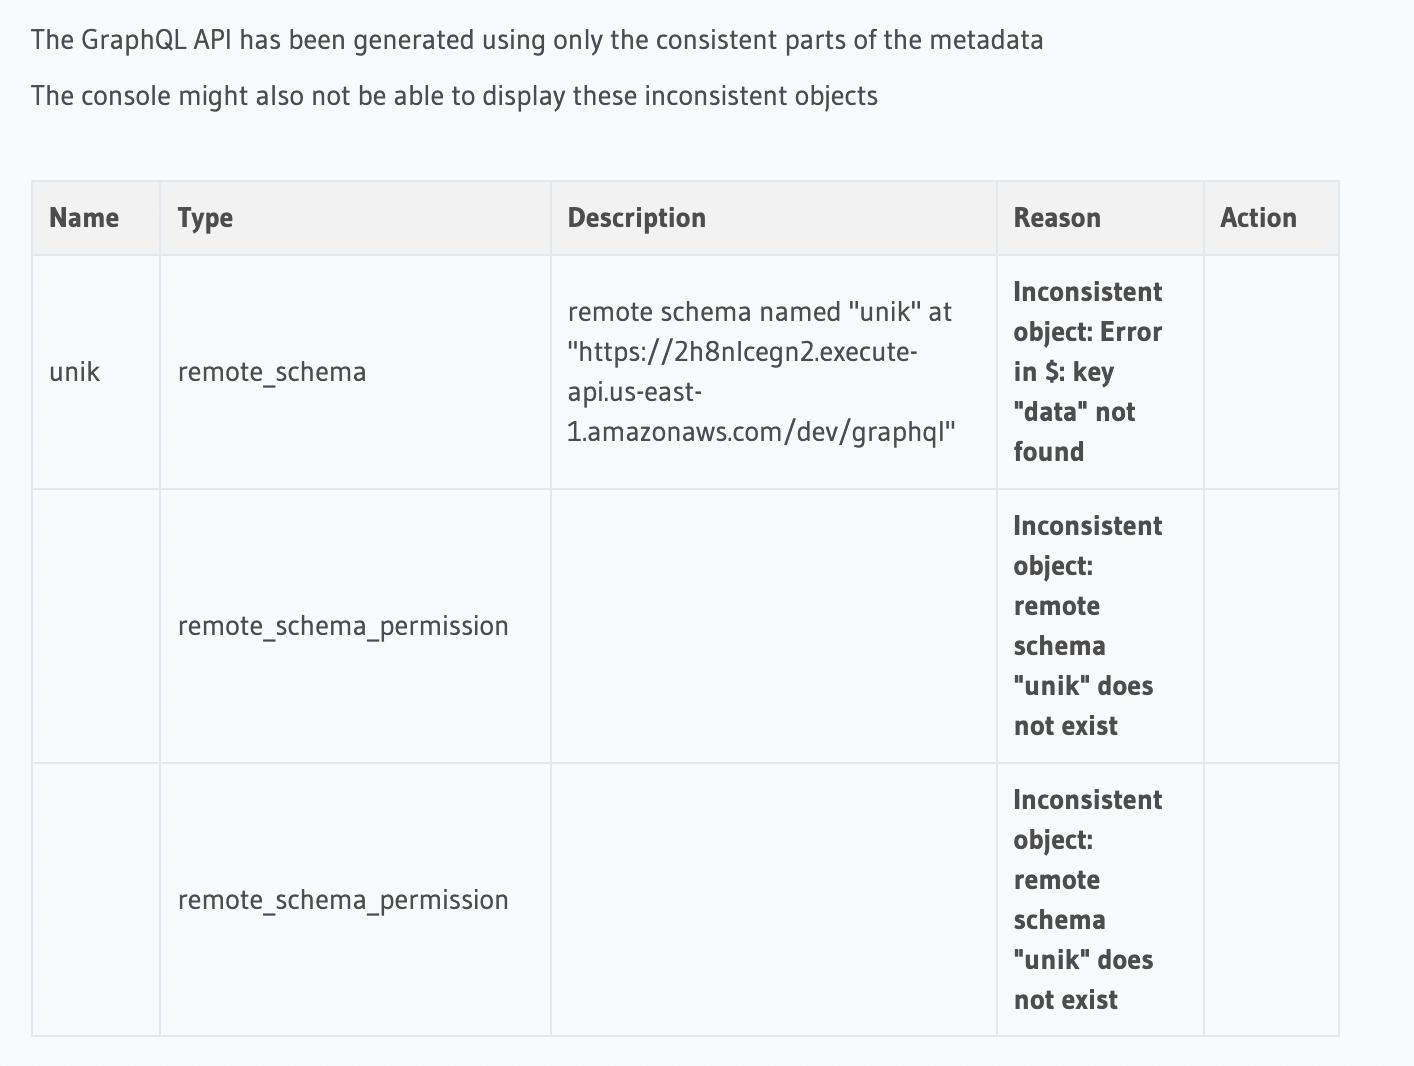Viewport: 1414px width, 1066px height.
Task: Click the empty Description cell in the last row
Action: (x=773, y=900)
